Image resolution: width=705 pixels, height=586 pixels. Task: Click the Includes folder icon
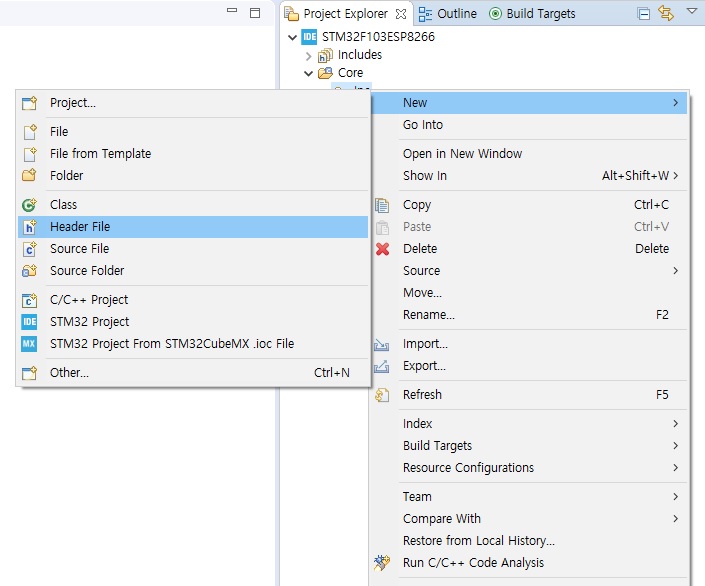point(325,56)
